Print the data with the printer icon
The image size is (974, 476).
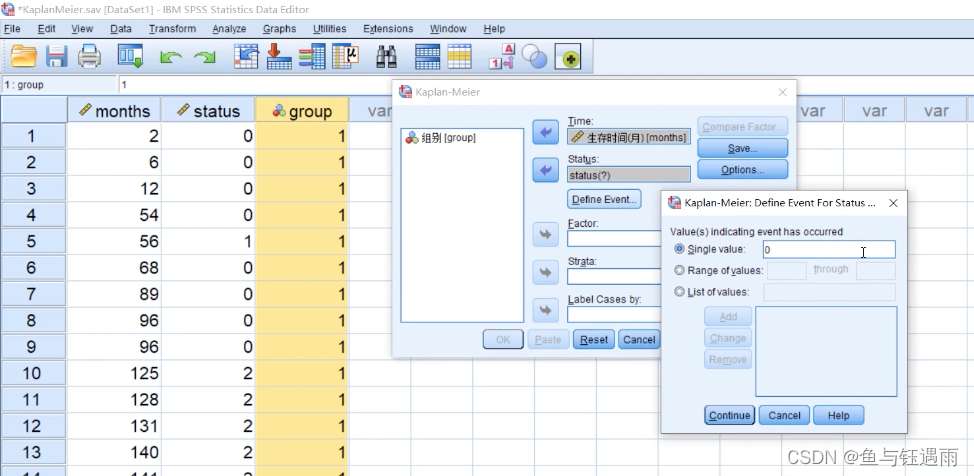coord(89,57)
